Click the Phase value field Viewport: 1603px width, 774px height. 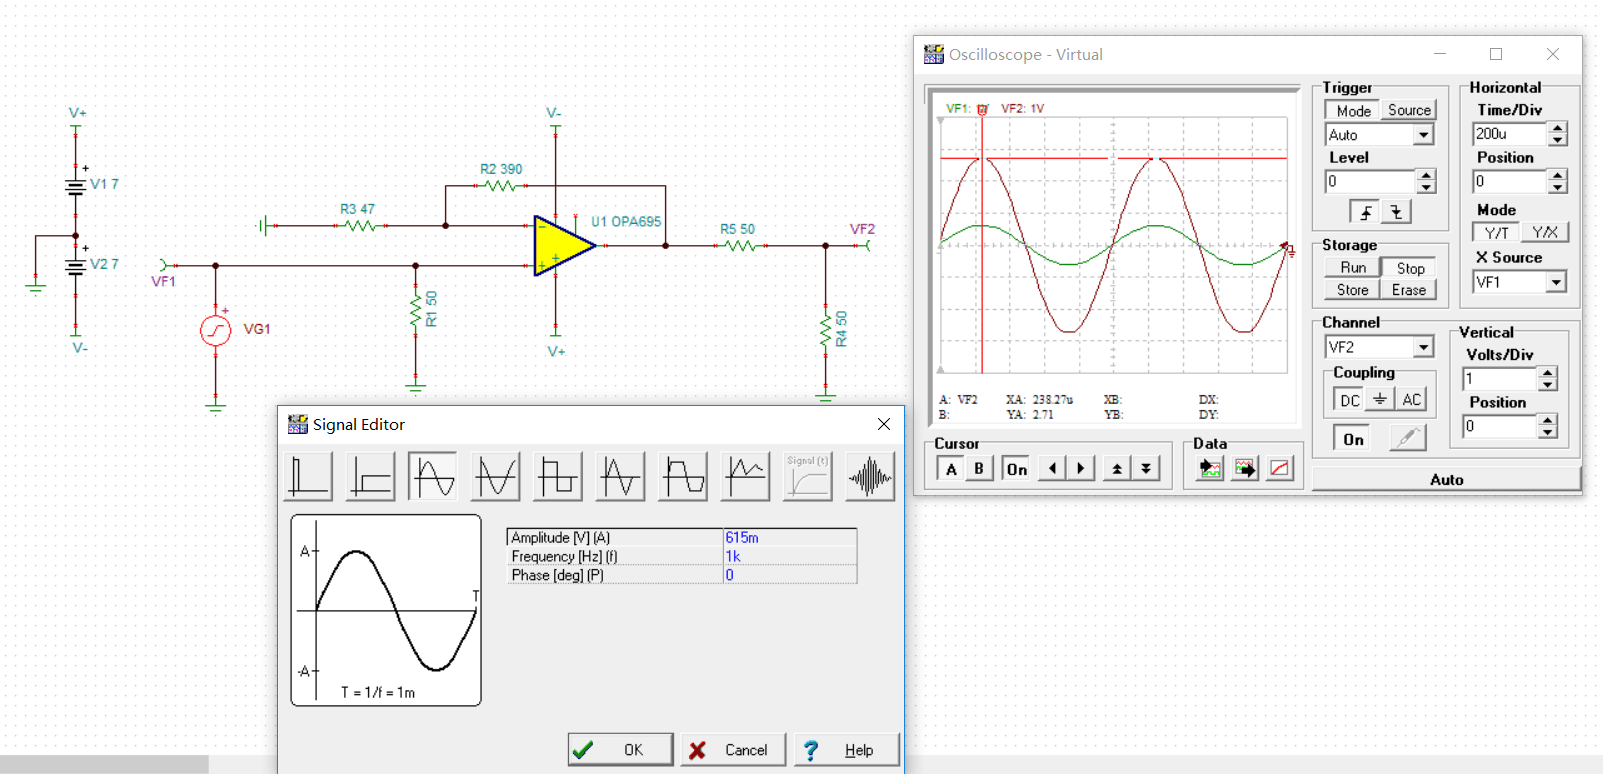pos(790,575)
